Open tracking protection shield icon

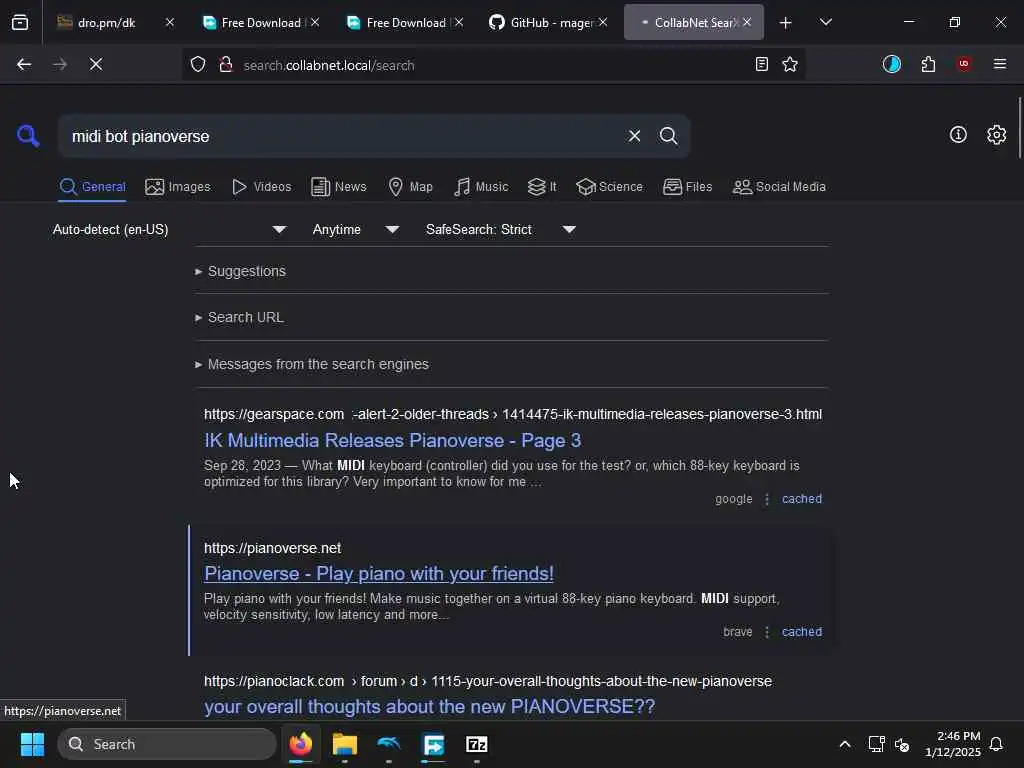pyautogui.click(x=198, y=64)
